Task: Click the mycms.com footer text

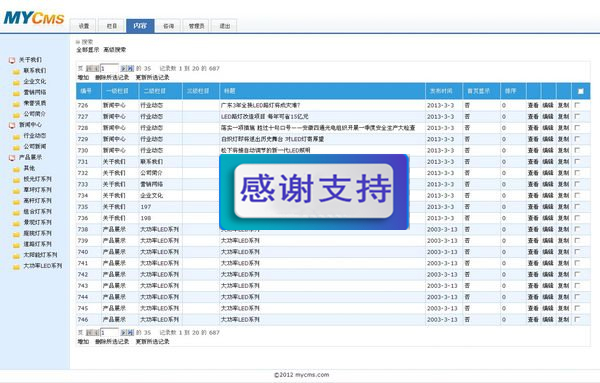Action: click(312, 375)
